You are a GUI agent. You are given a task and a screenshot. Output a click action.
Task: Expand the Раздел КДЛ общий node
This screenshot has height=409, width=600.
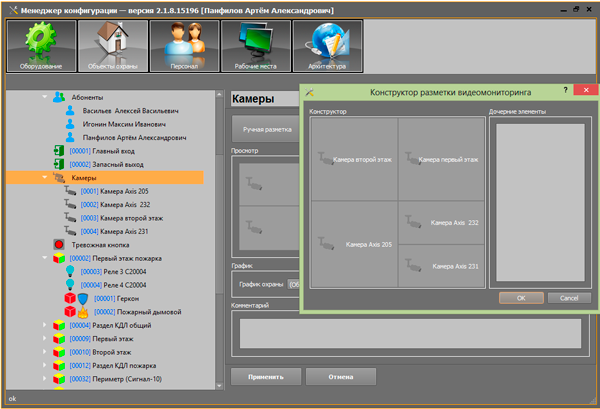tap(44, 326)
